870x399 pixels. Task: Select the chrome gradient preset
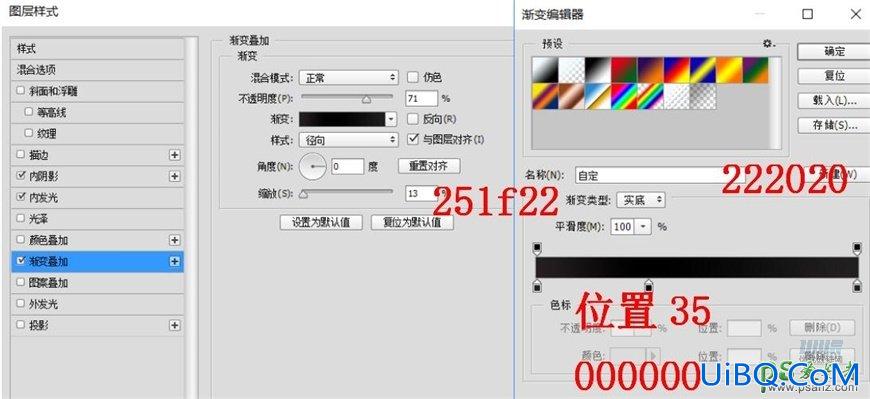click(x=597, y=97)
